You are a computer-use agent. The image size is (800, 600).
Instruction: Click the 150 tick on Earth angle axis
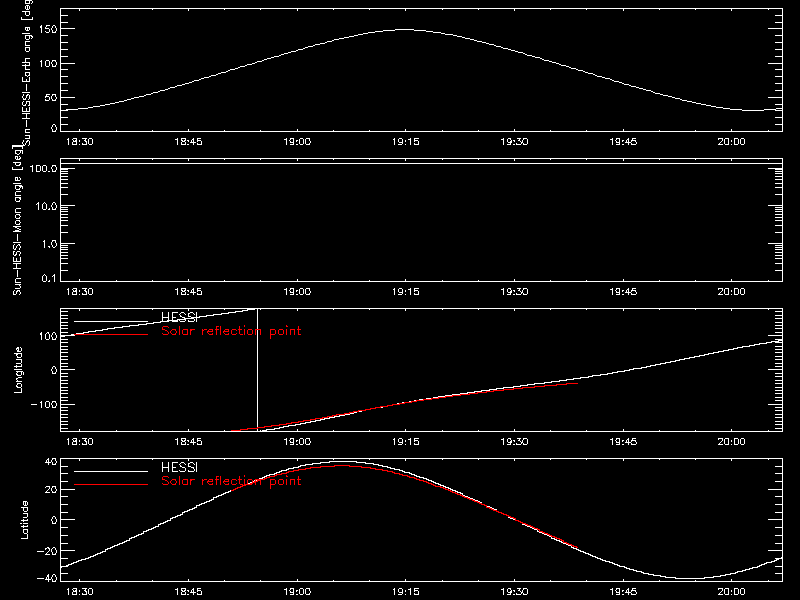click(x=48, y=30)
